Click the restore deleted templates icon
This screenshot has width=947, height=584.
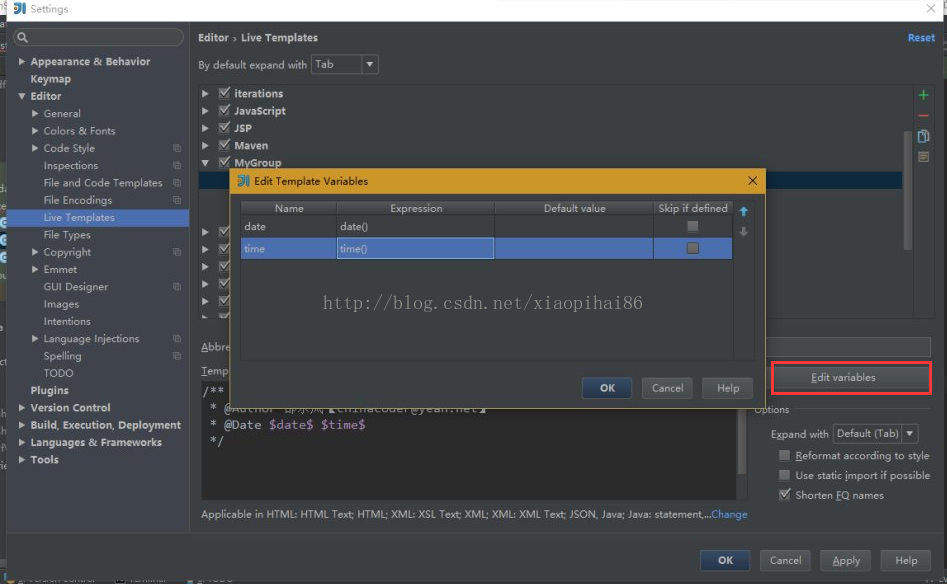click(x=923, y=157)
